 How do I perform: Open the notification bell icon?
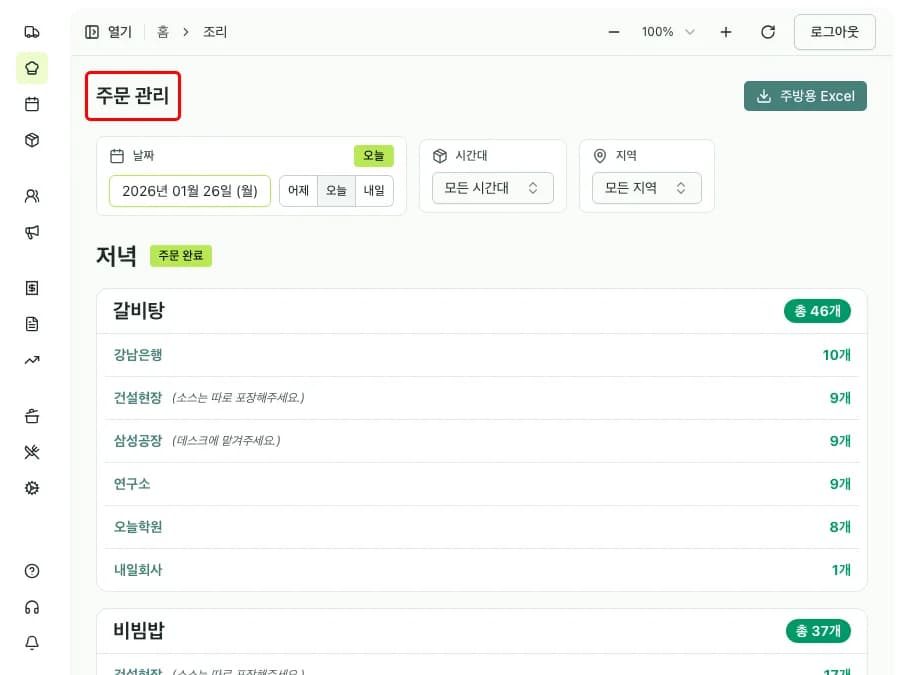32,643
